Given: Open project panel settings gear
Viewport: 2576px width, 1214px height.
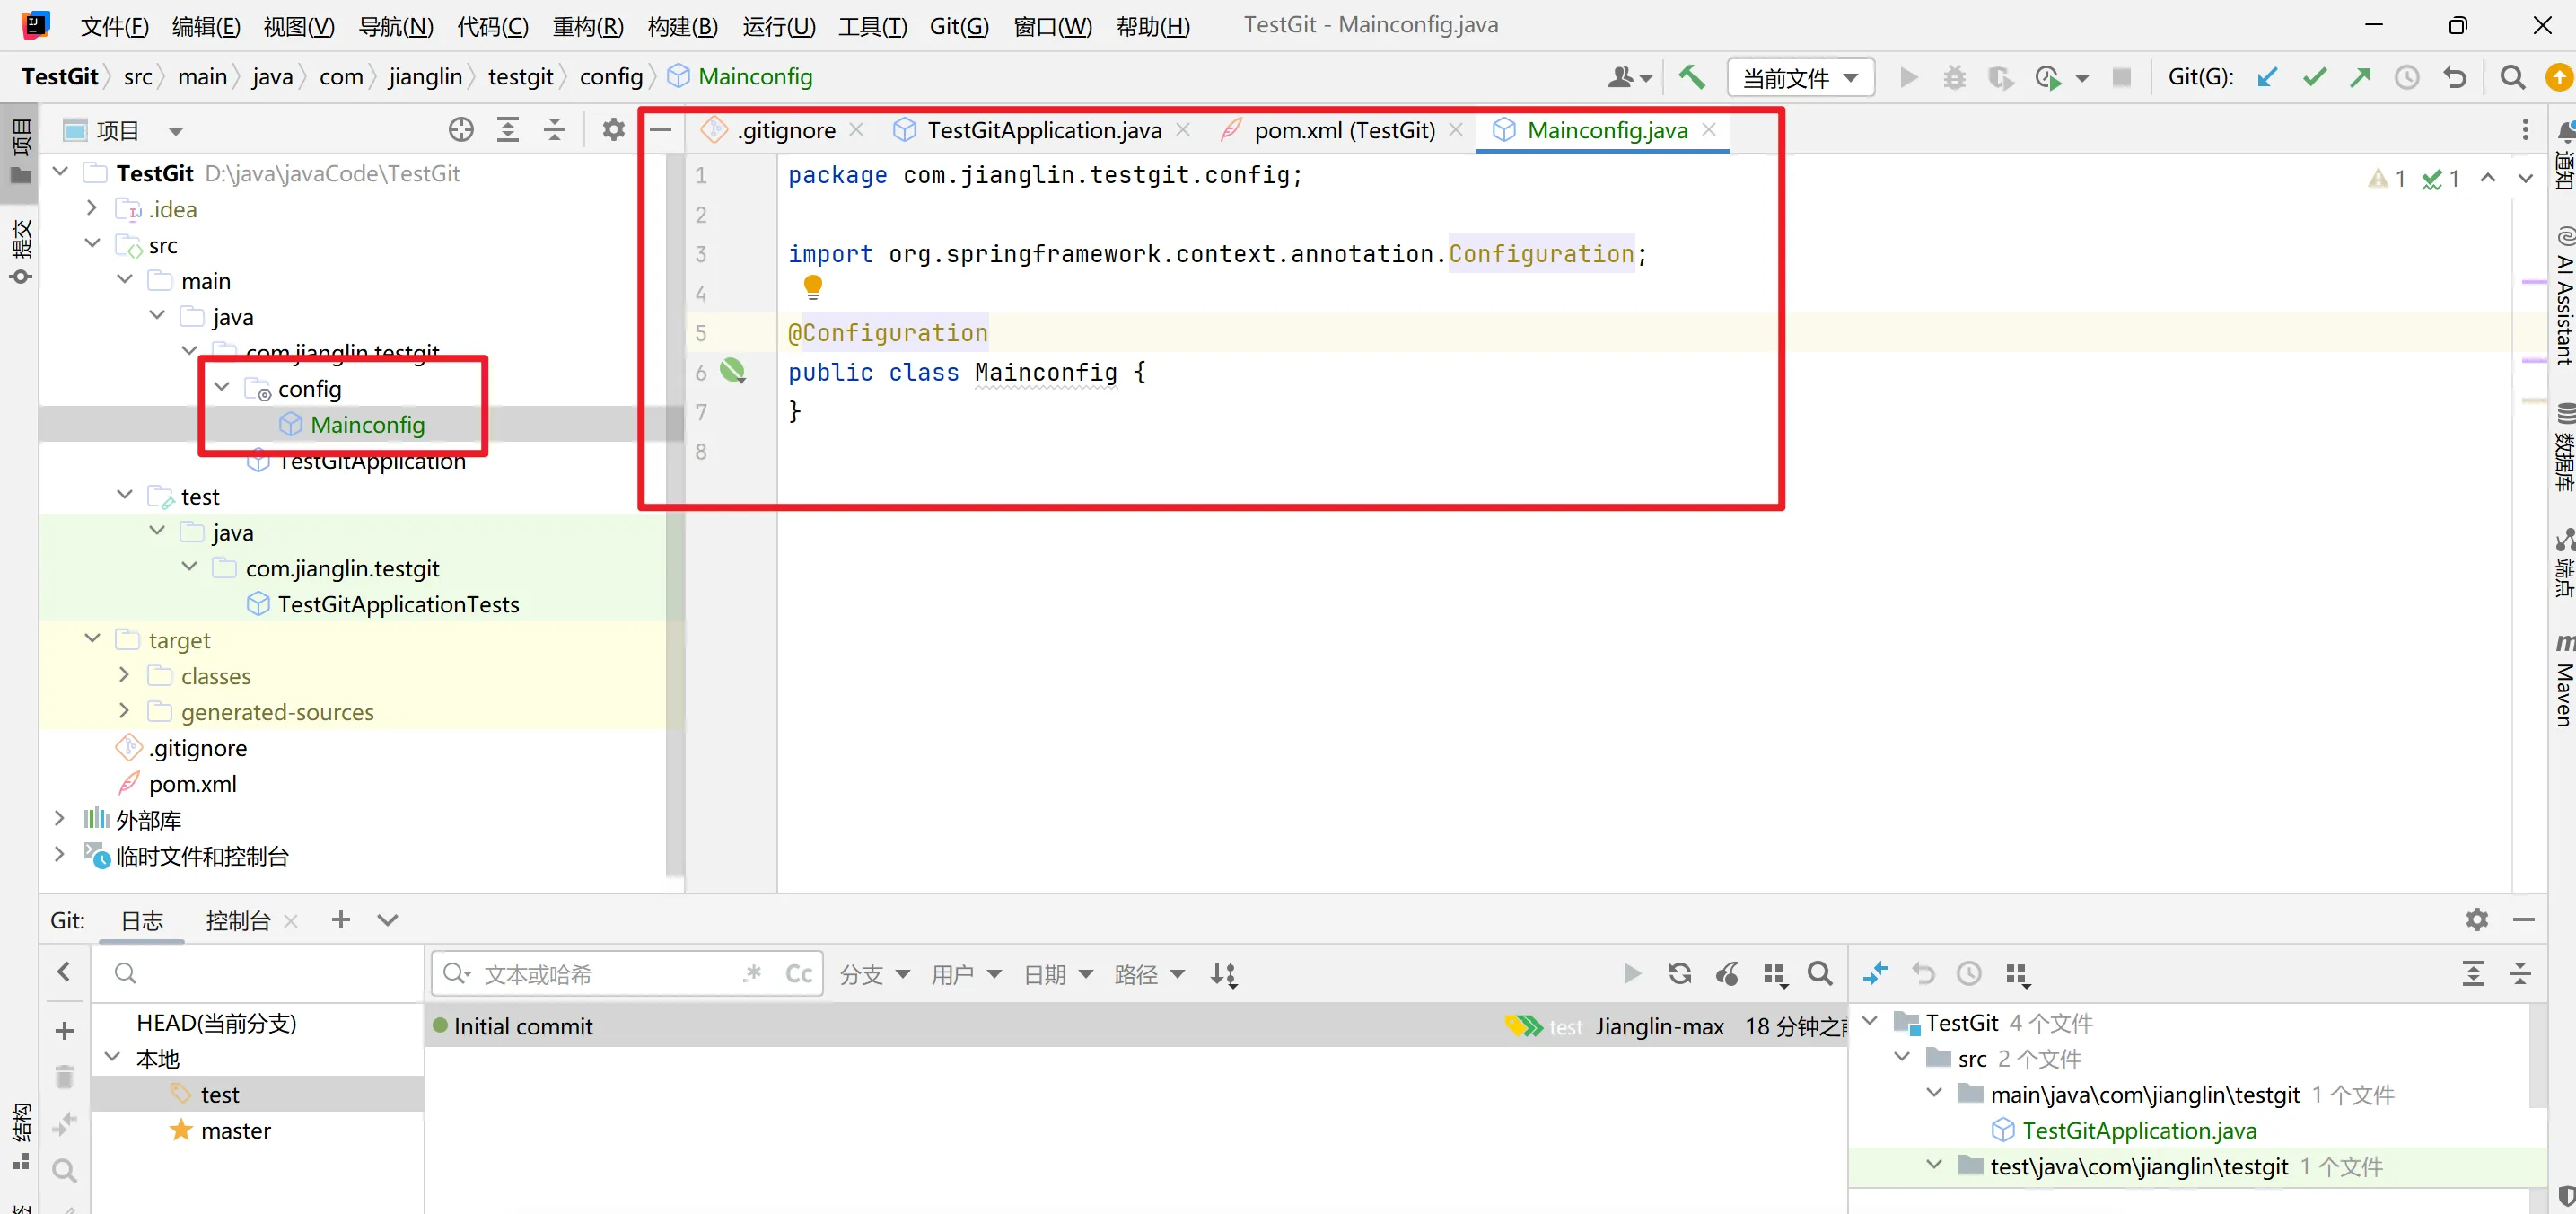Looking at the screenshot, I should point(613,130).
